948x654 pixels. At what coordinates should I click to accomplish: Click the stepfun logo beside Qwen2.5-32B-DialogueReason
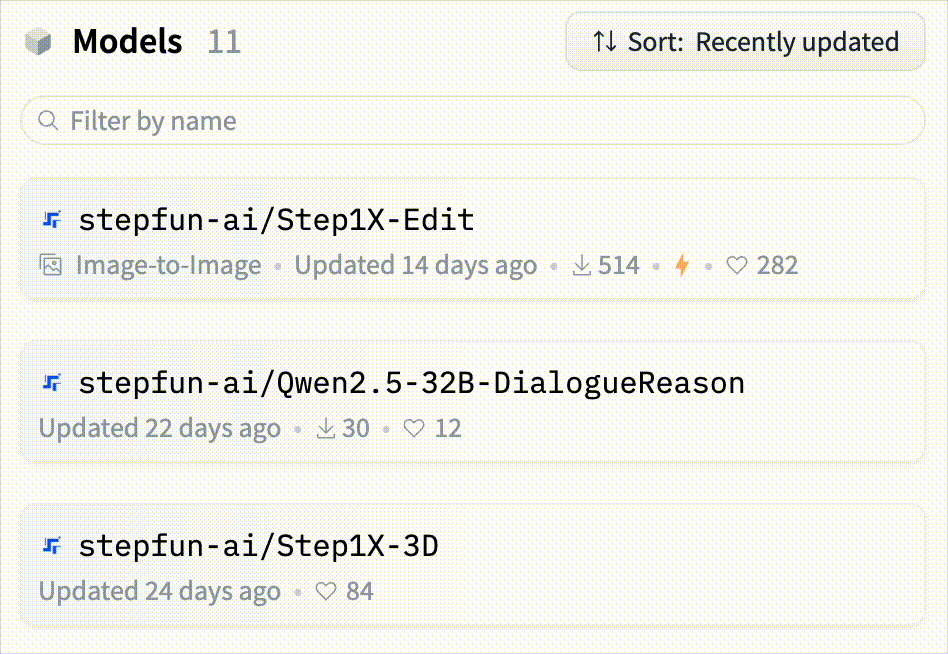52,382
